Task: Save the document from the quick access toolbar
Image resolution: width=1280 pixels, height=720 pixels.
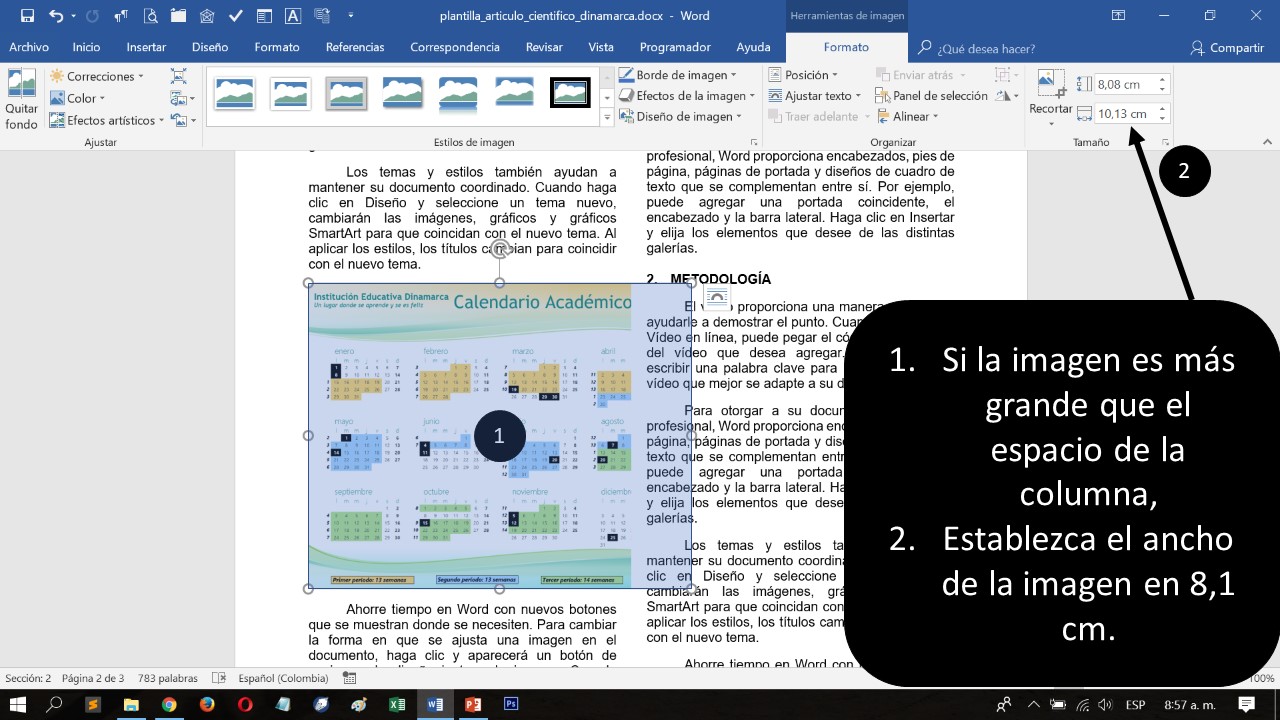Action: coord(27,16)
